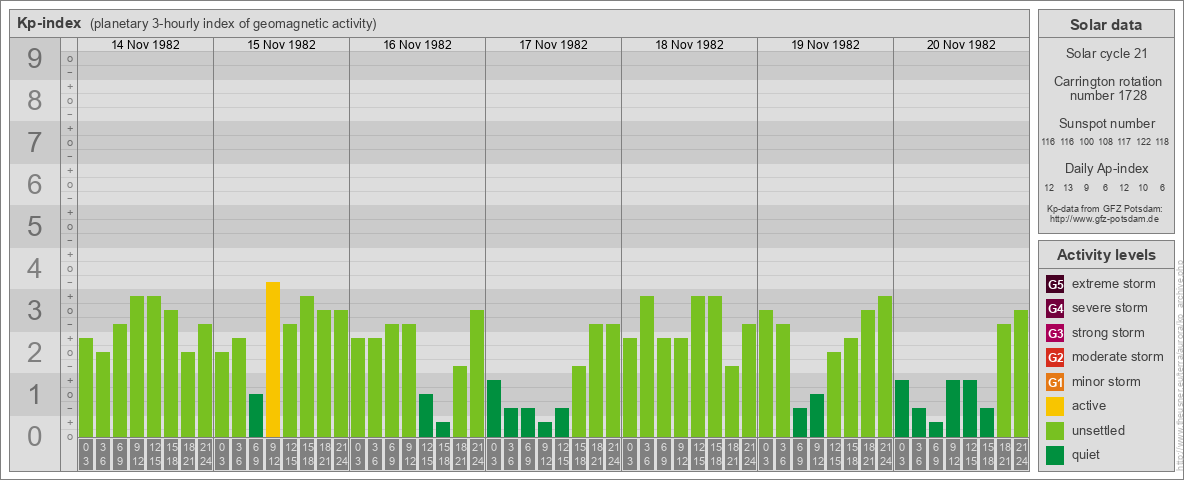Image resolution: width=1184 pixels, height=480 pixels.
Task: Click the G5 extreme storm badge
Action: coord(1055,284)
